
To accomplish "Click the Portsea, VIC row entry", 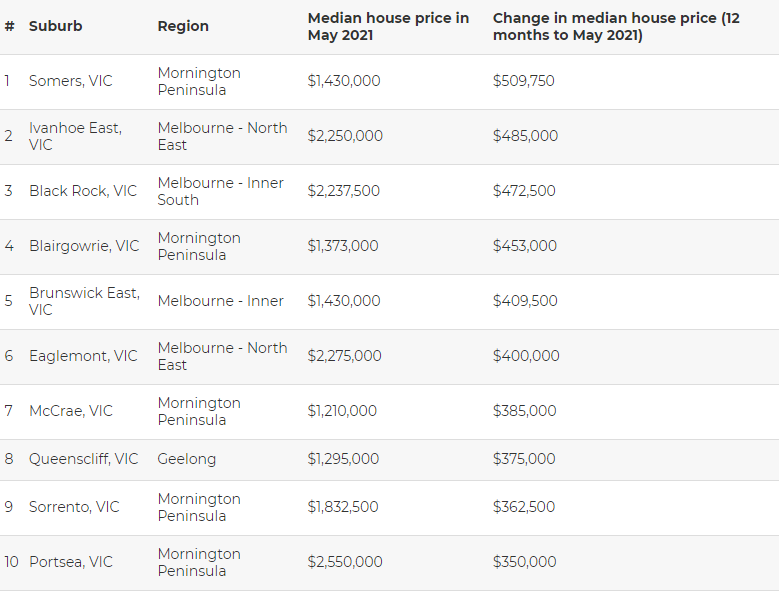I will click(71, 562).
